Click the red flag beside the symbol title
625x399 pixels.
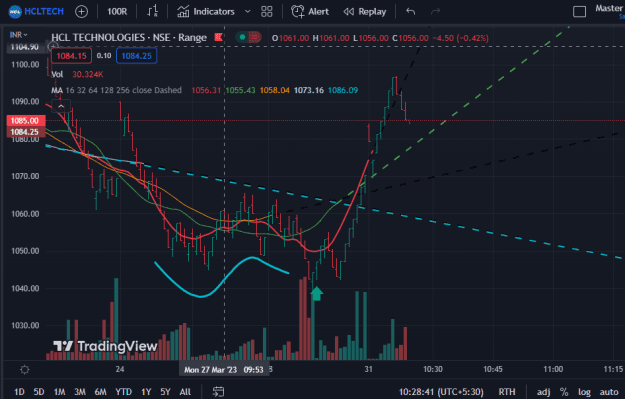[218, 37]
